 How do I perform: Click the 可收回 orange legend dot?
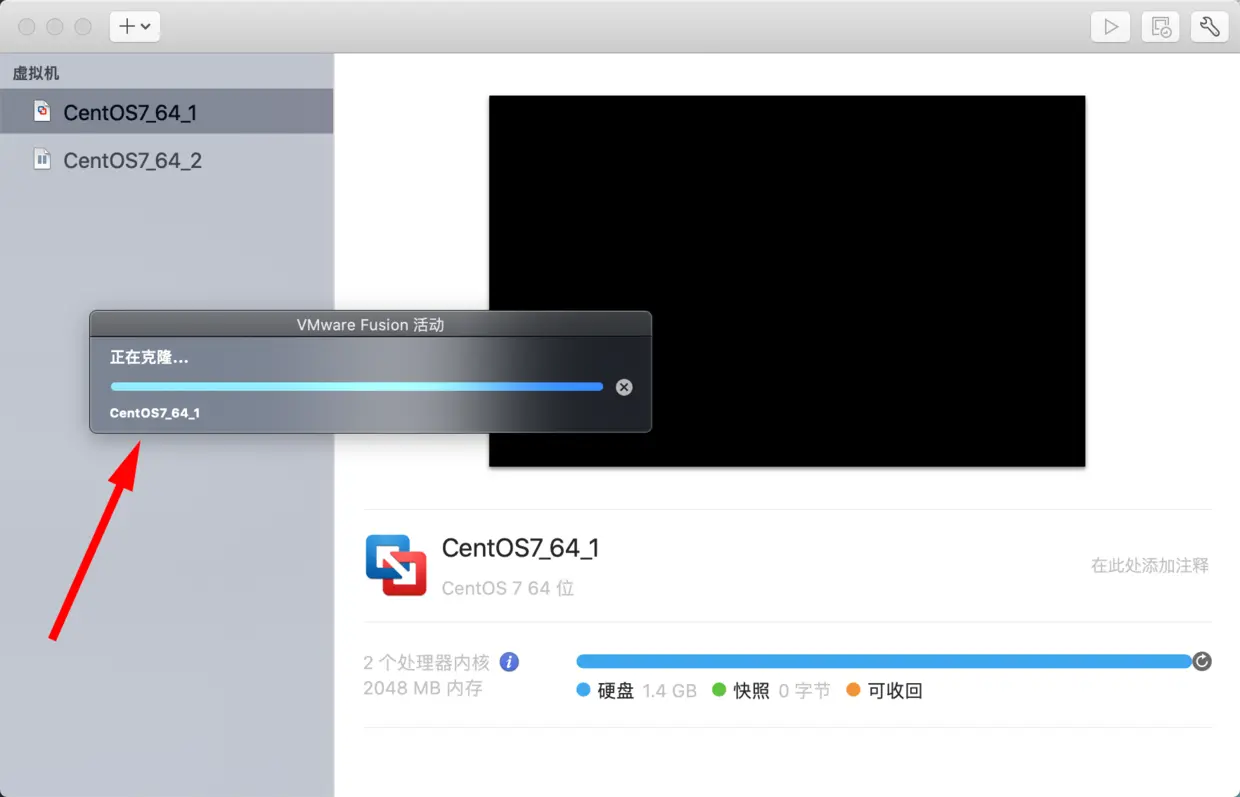pos(853,690)
